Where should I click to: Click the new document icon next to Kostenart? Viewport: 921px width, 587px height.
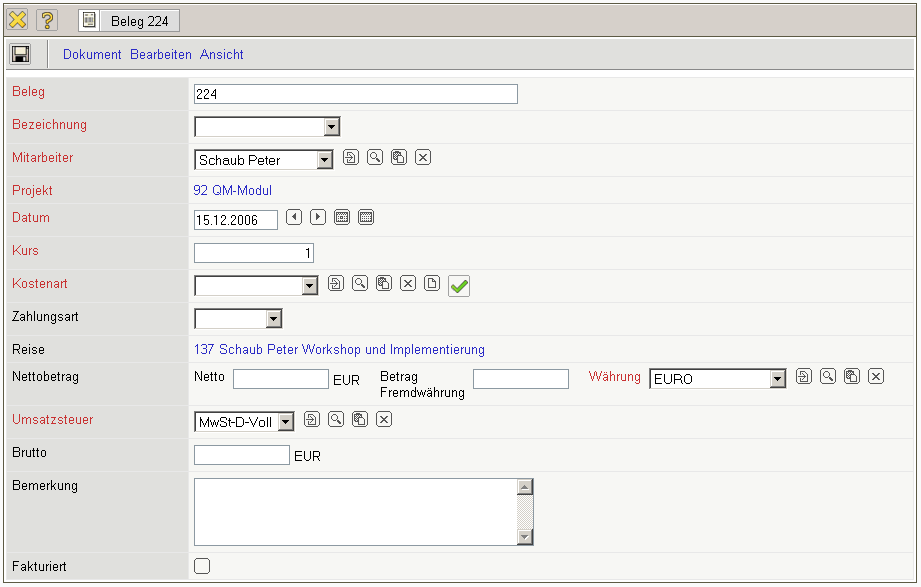[432, 284]
